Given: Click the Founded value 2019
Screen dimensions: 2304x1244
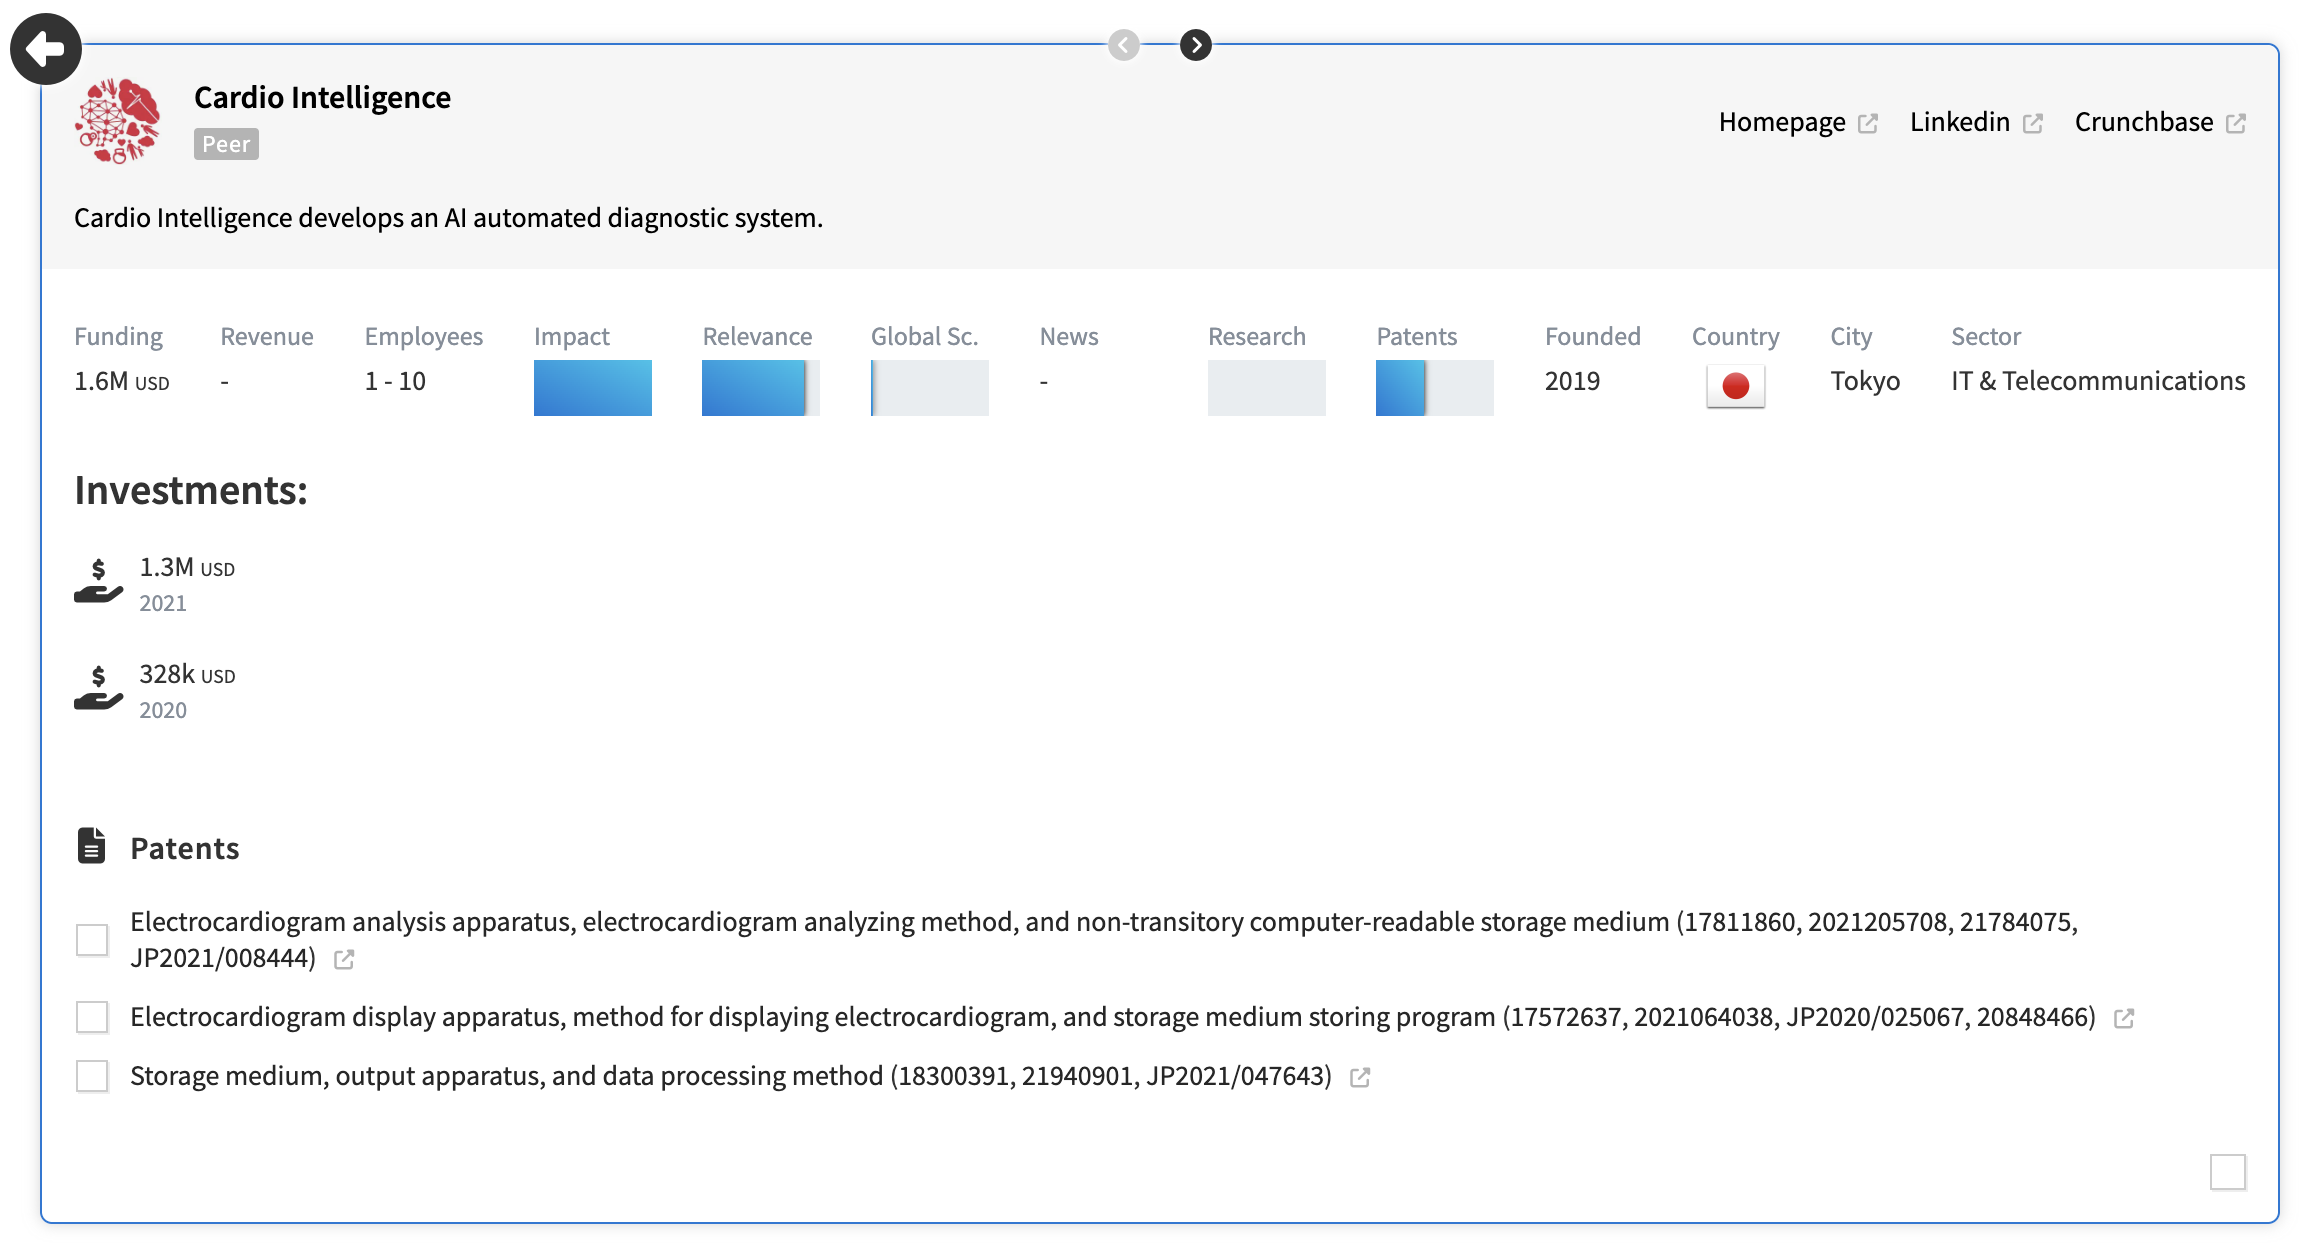Looking at the screenshot, I should 1572,382.
